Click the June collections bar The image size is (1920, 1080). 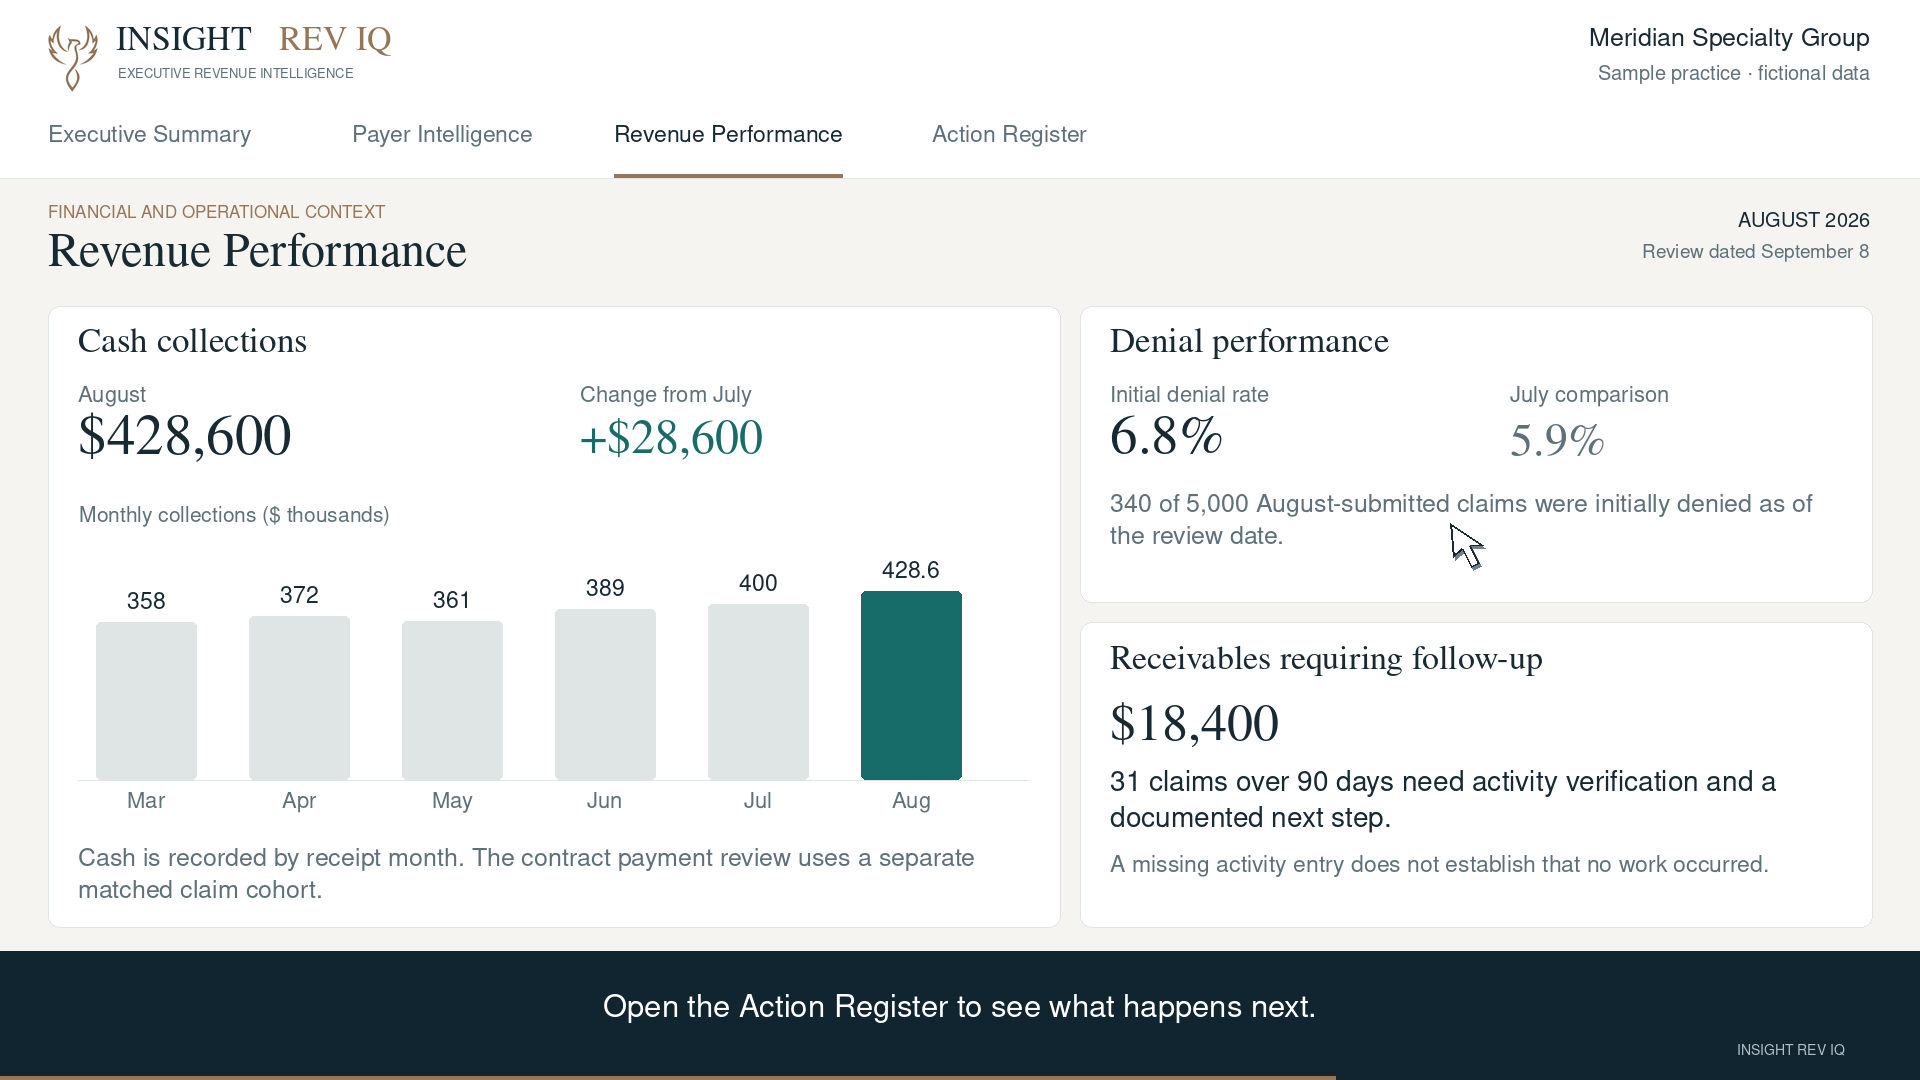pos(605,694)
